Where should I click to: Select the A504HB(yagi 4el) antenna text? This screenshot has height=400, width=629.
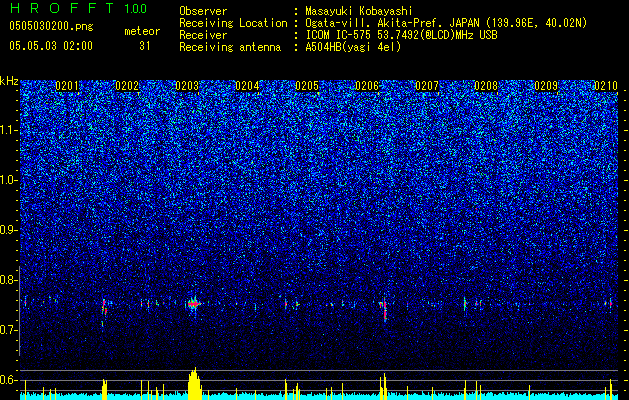[353, 47]
